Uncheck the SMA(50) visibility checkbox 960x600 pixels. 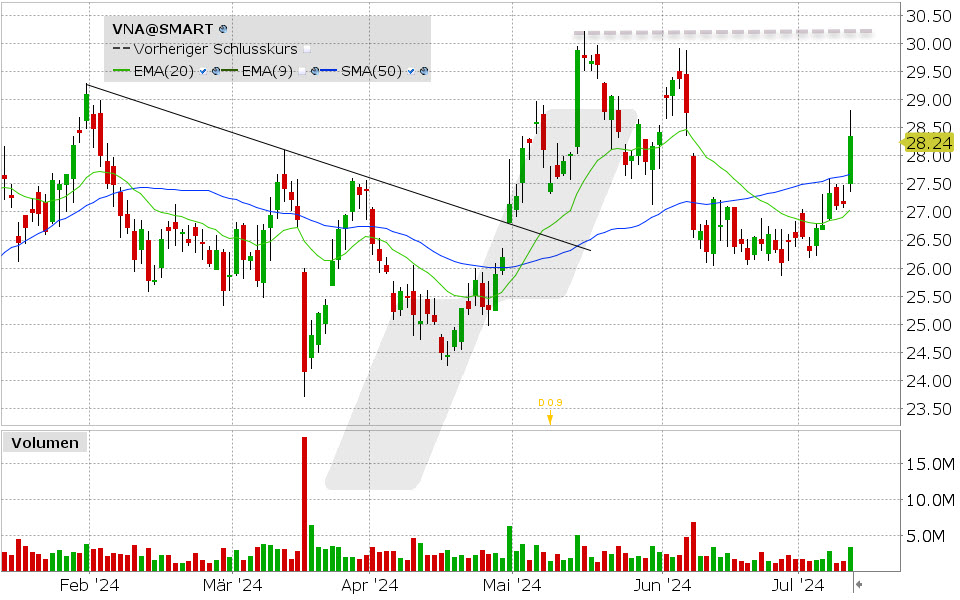[411, 71]
